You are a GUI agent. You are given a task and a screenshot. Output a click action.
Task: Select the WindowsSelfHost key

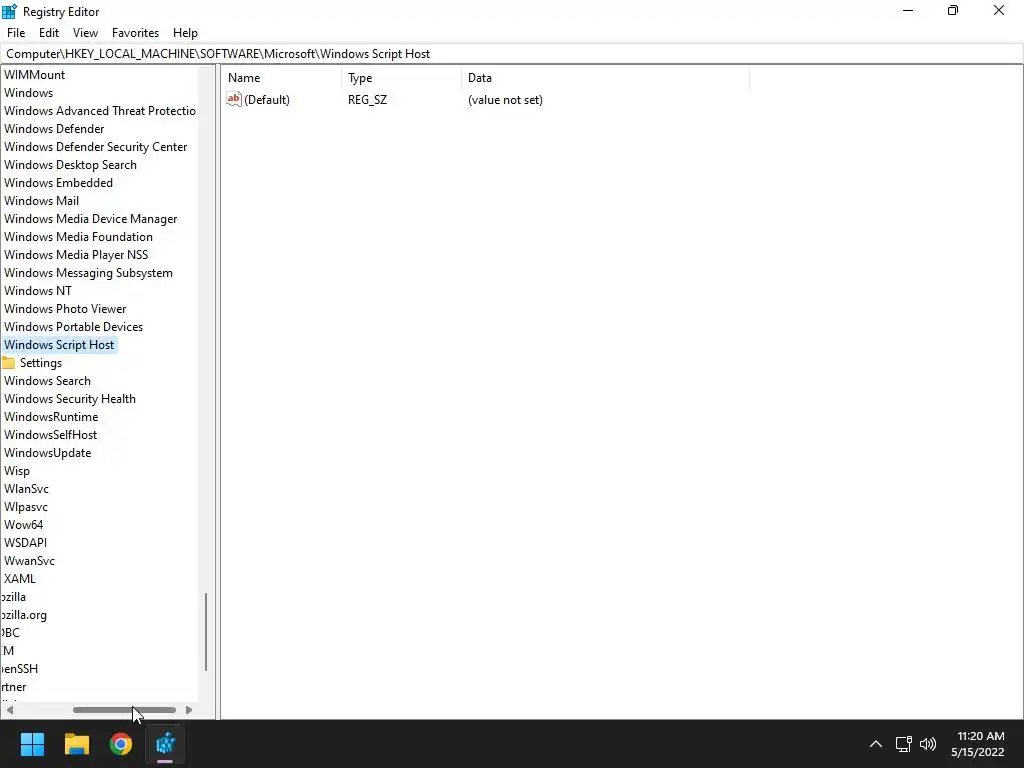tap(50, 434)
